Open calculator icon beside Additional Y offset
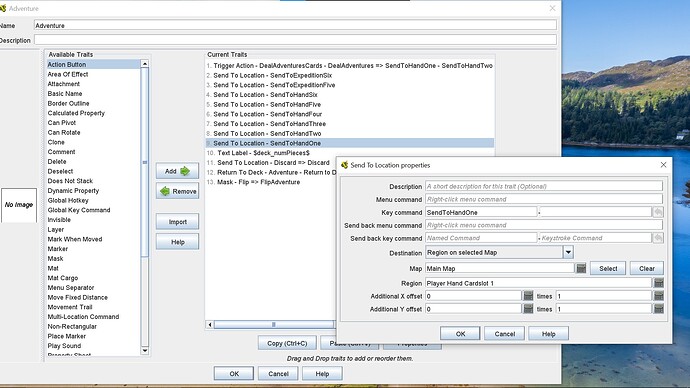This screenshot has height=388, width=690. click(x=528, y=309)
